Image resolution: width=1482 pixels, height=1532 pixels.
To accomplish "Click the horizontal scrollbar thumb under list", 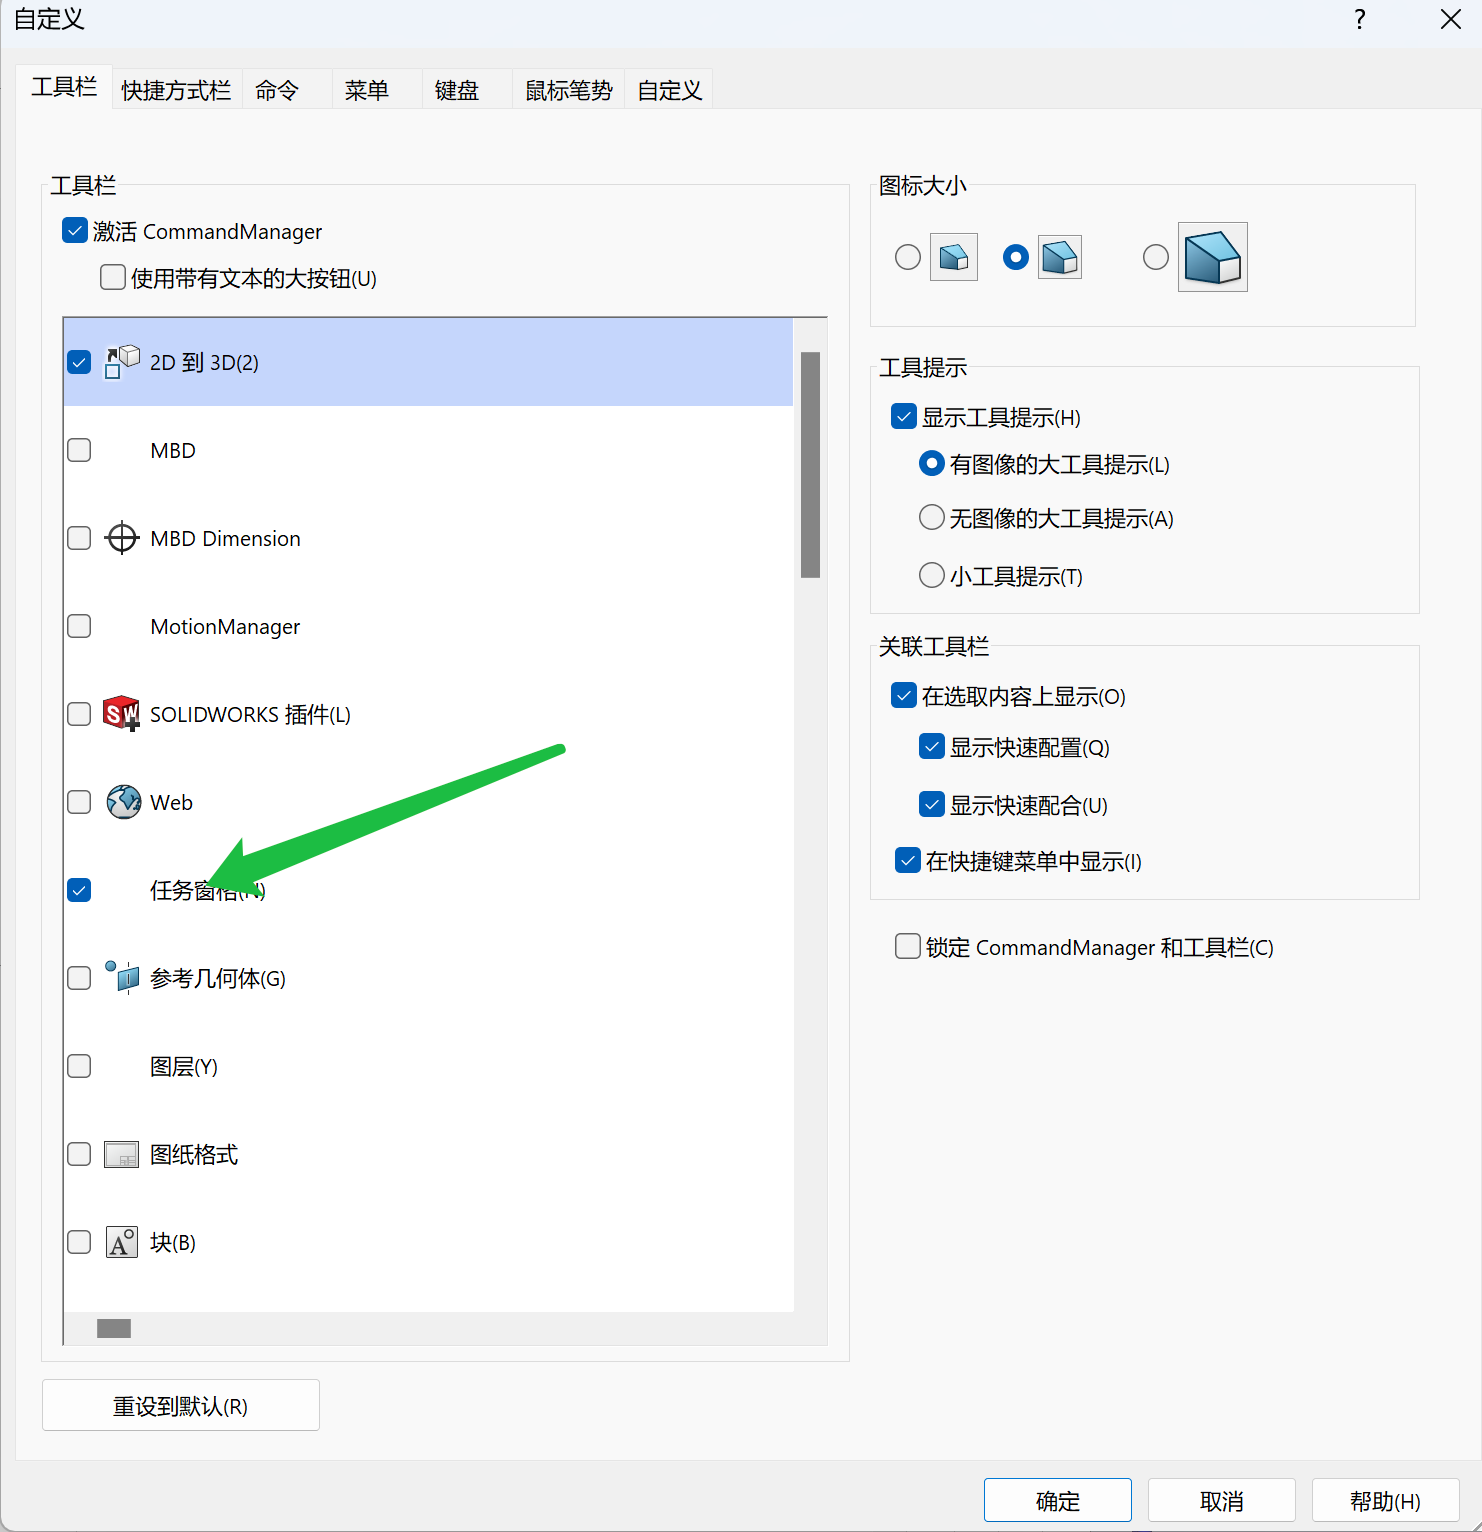I will click(114, 1328).
